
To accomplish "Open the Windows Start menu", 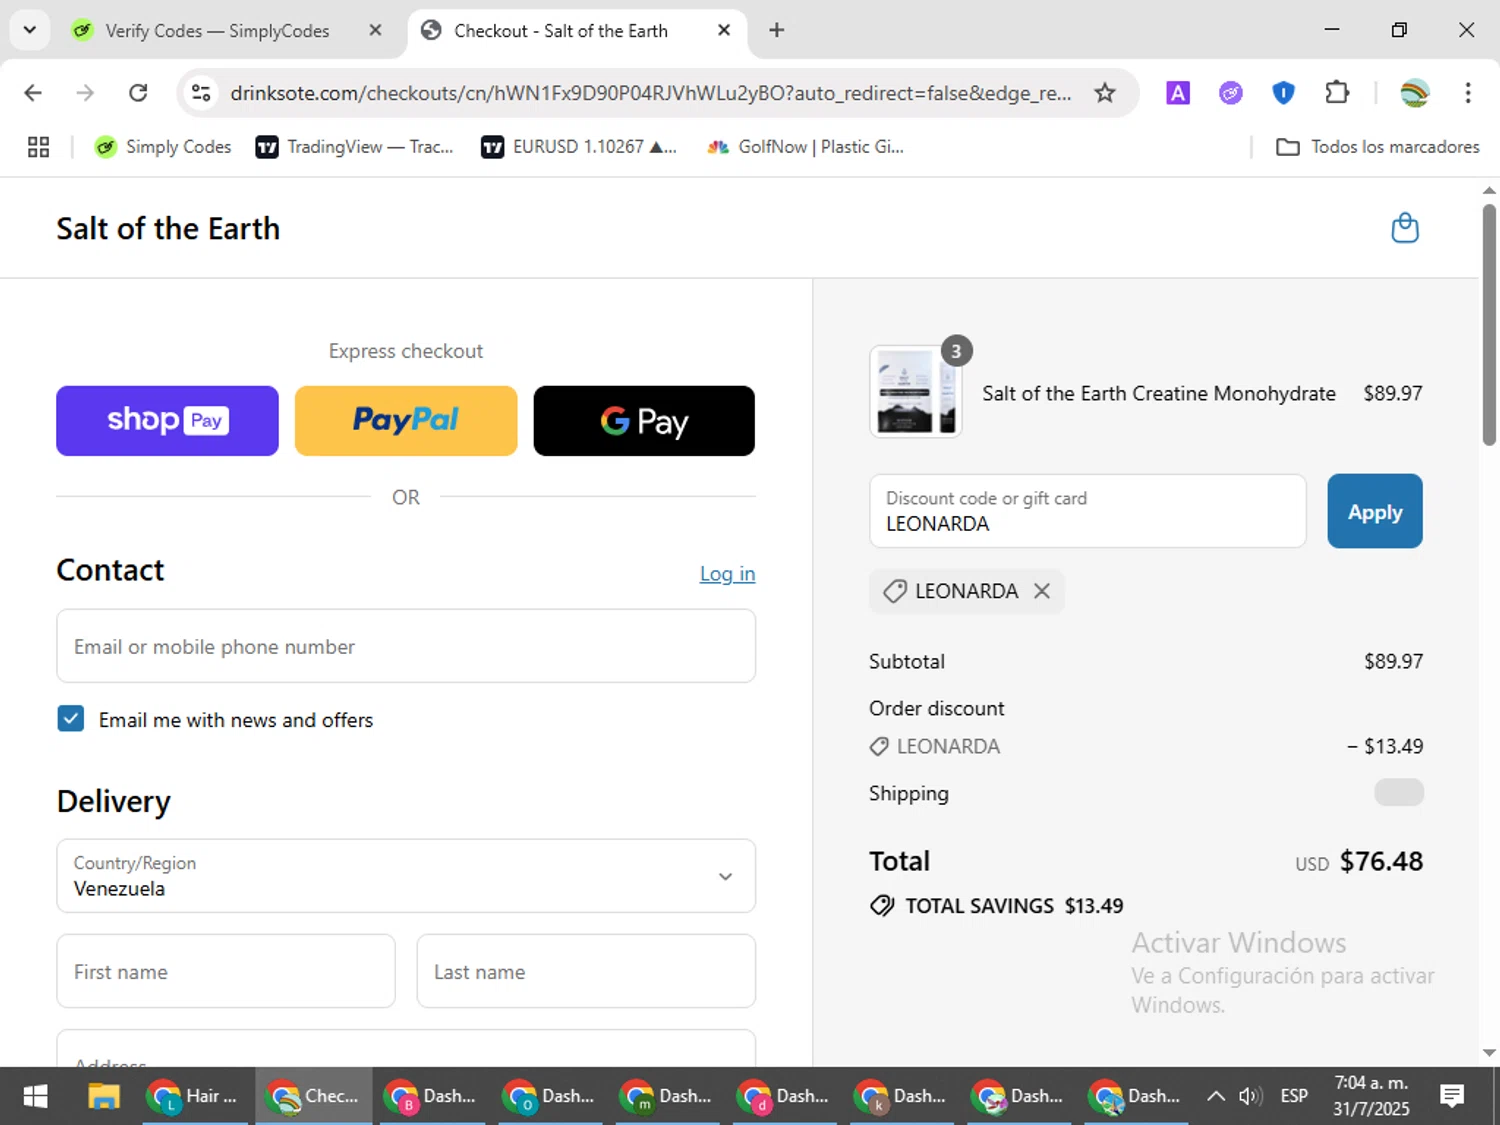I will click(x=35, y=1096).
